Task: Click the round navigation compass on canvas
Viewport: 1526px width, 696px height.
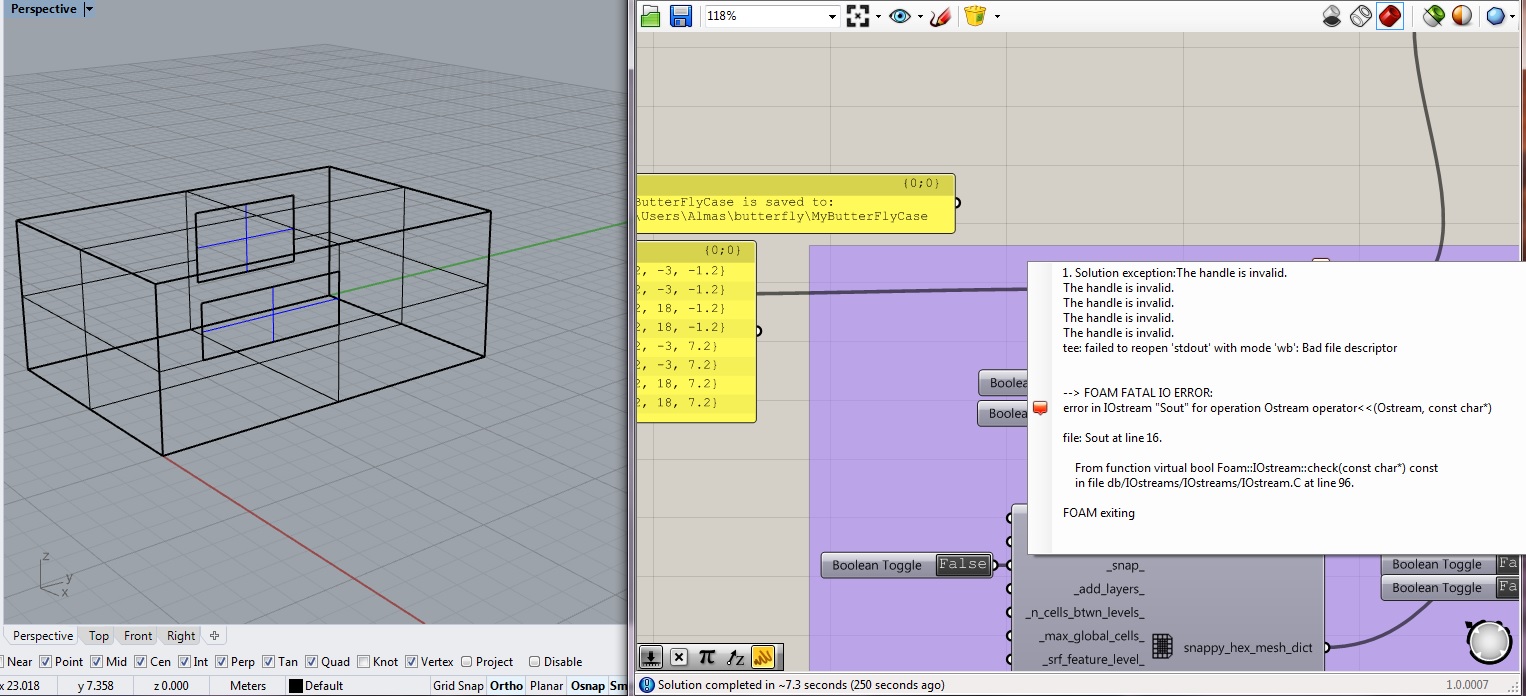Action: click(1489, 642)
